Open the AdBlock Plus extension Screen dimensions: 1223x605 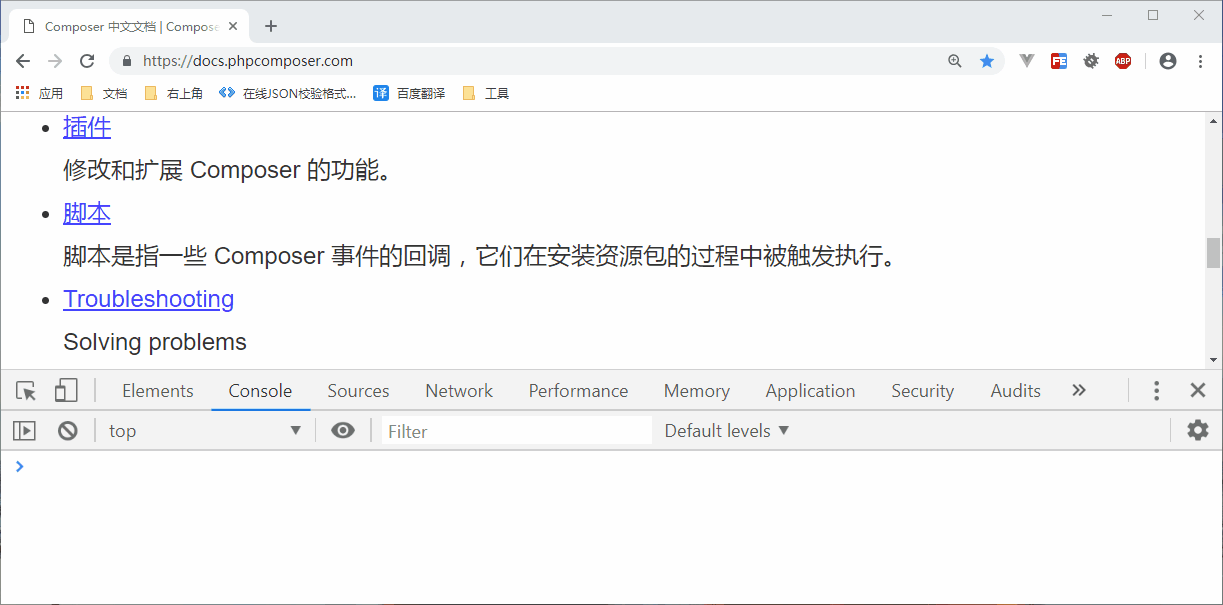click(x=1123, y=61)
